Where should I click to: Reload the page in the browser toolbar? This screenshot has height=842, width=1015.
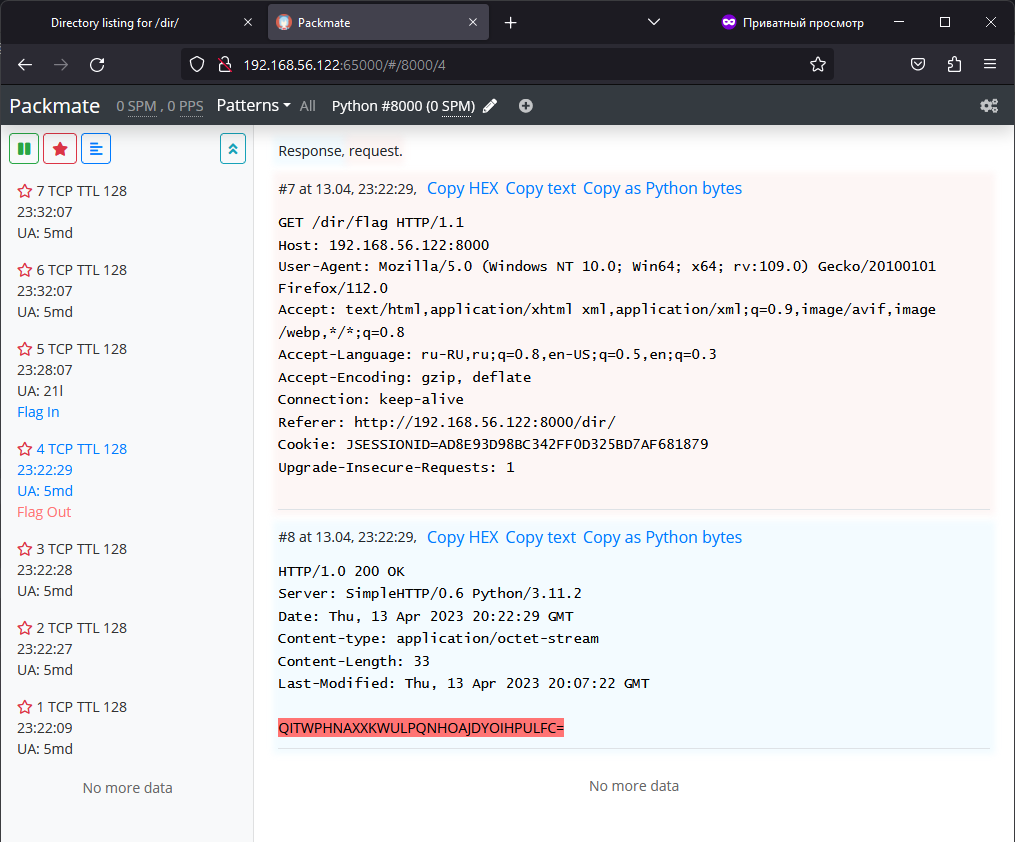coord(97,64)
